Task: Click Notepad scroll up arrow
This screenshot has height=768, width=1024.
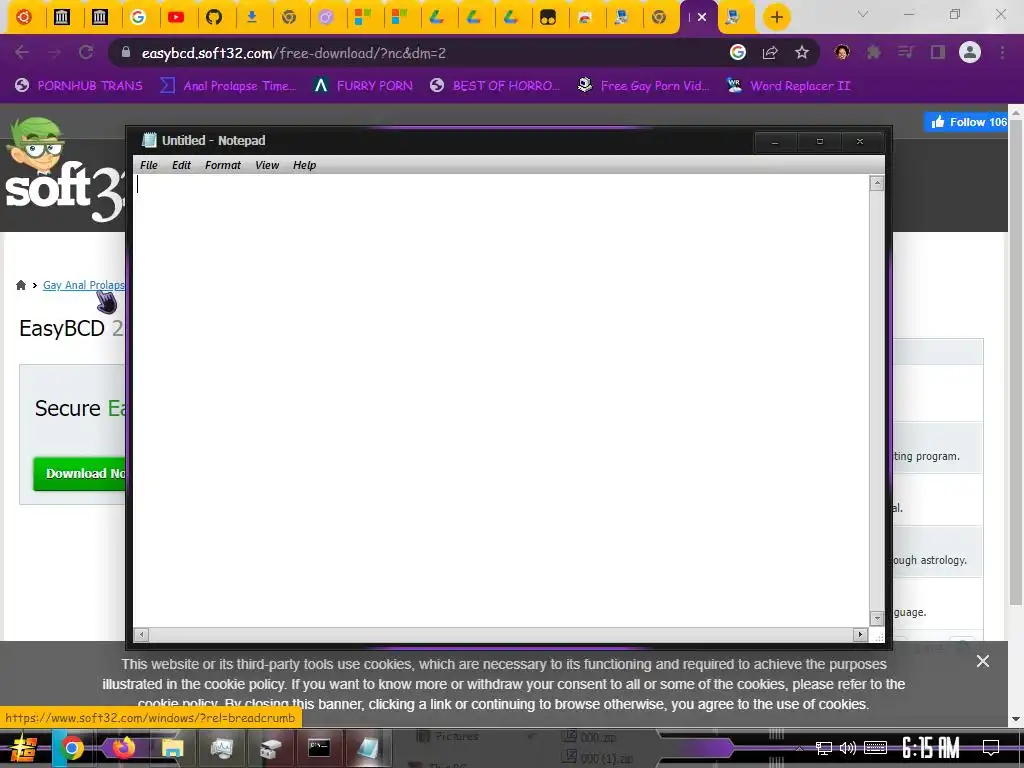Action: pos(877,184)
